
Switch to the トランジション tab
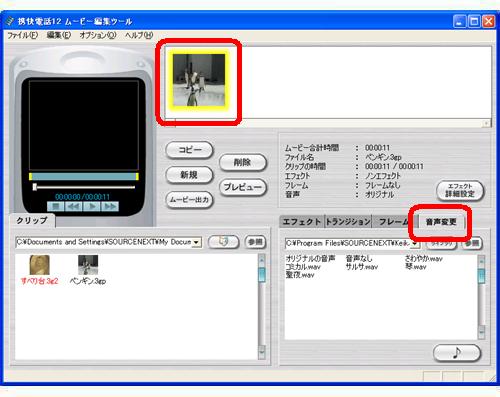click(x=348, y=222)
